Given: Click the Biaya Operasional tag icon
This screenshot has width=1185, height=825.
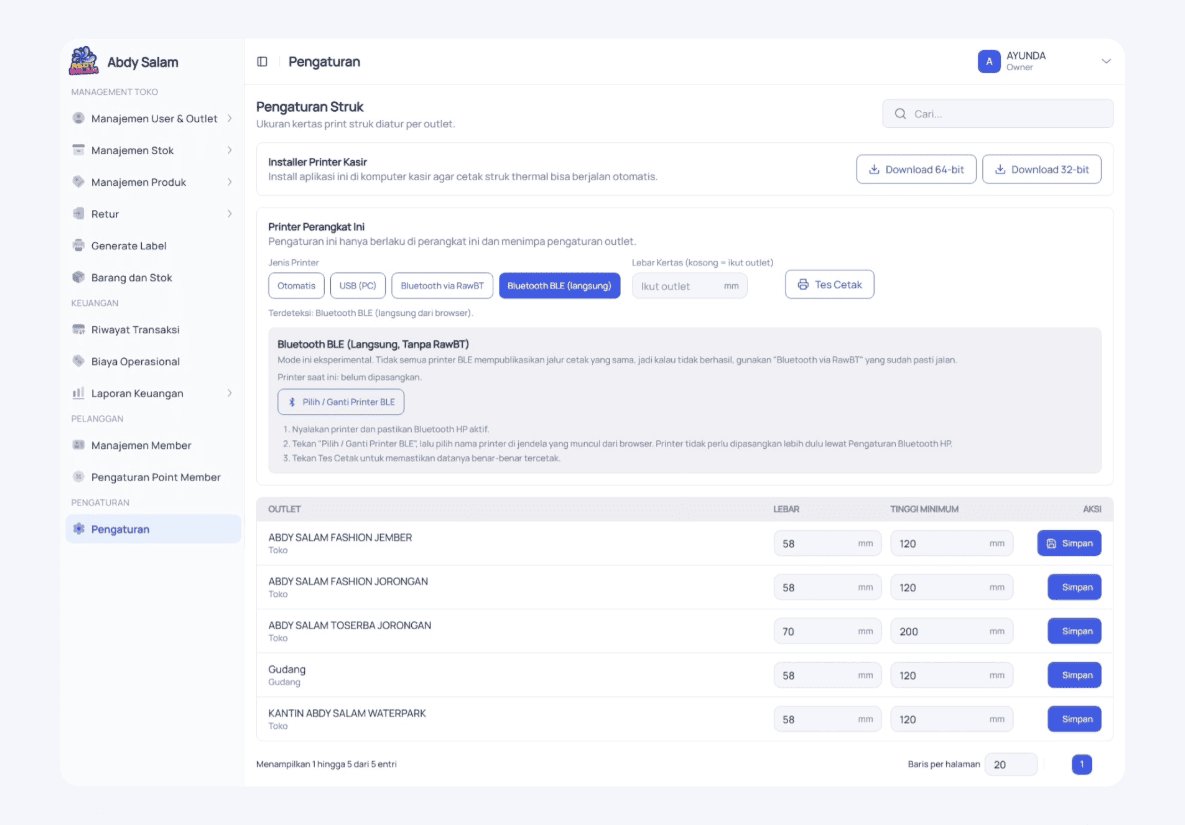Looking at the screenshot, I should 79,361.
